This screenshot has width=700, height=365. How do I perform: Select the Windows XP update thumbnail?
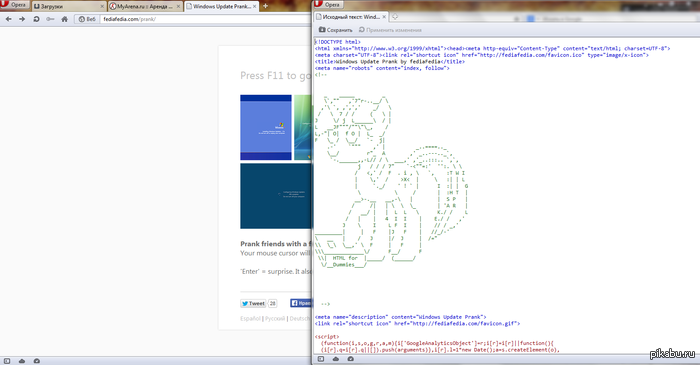[266, 127]
